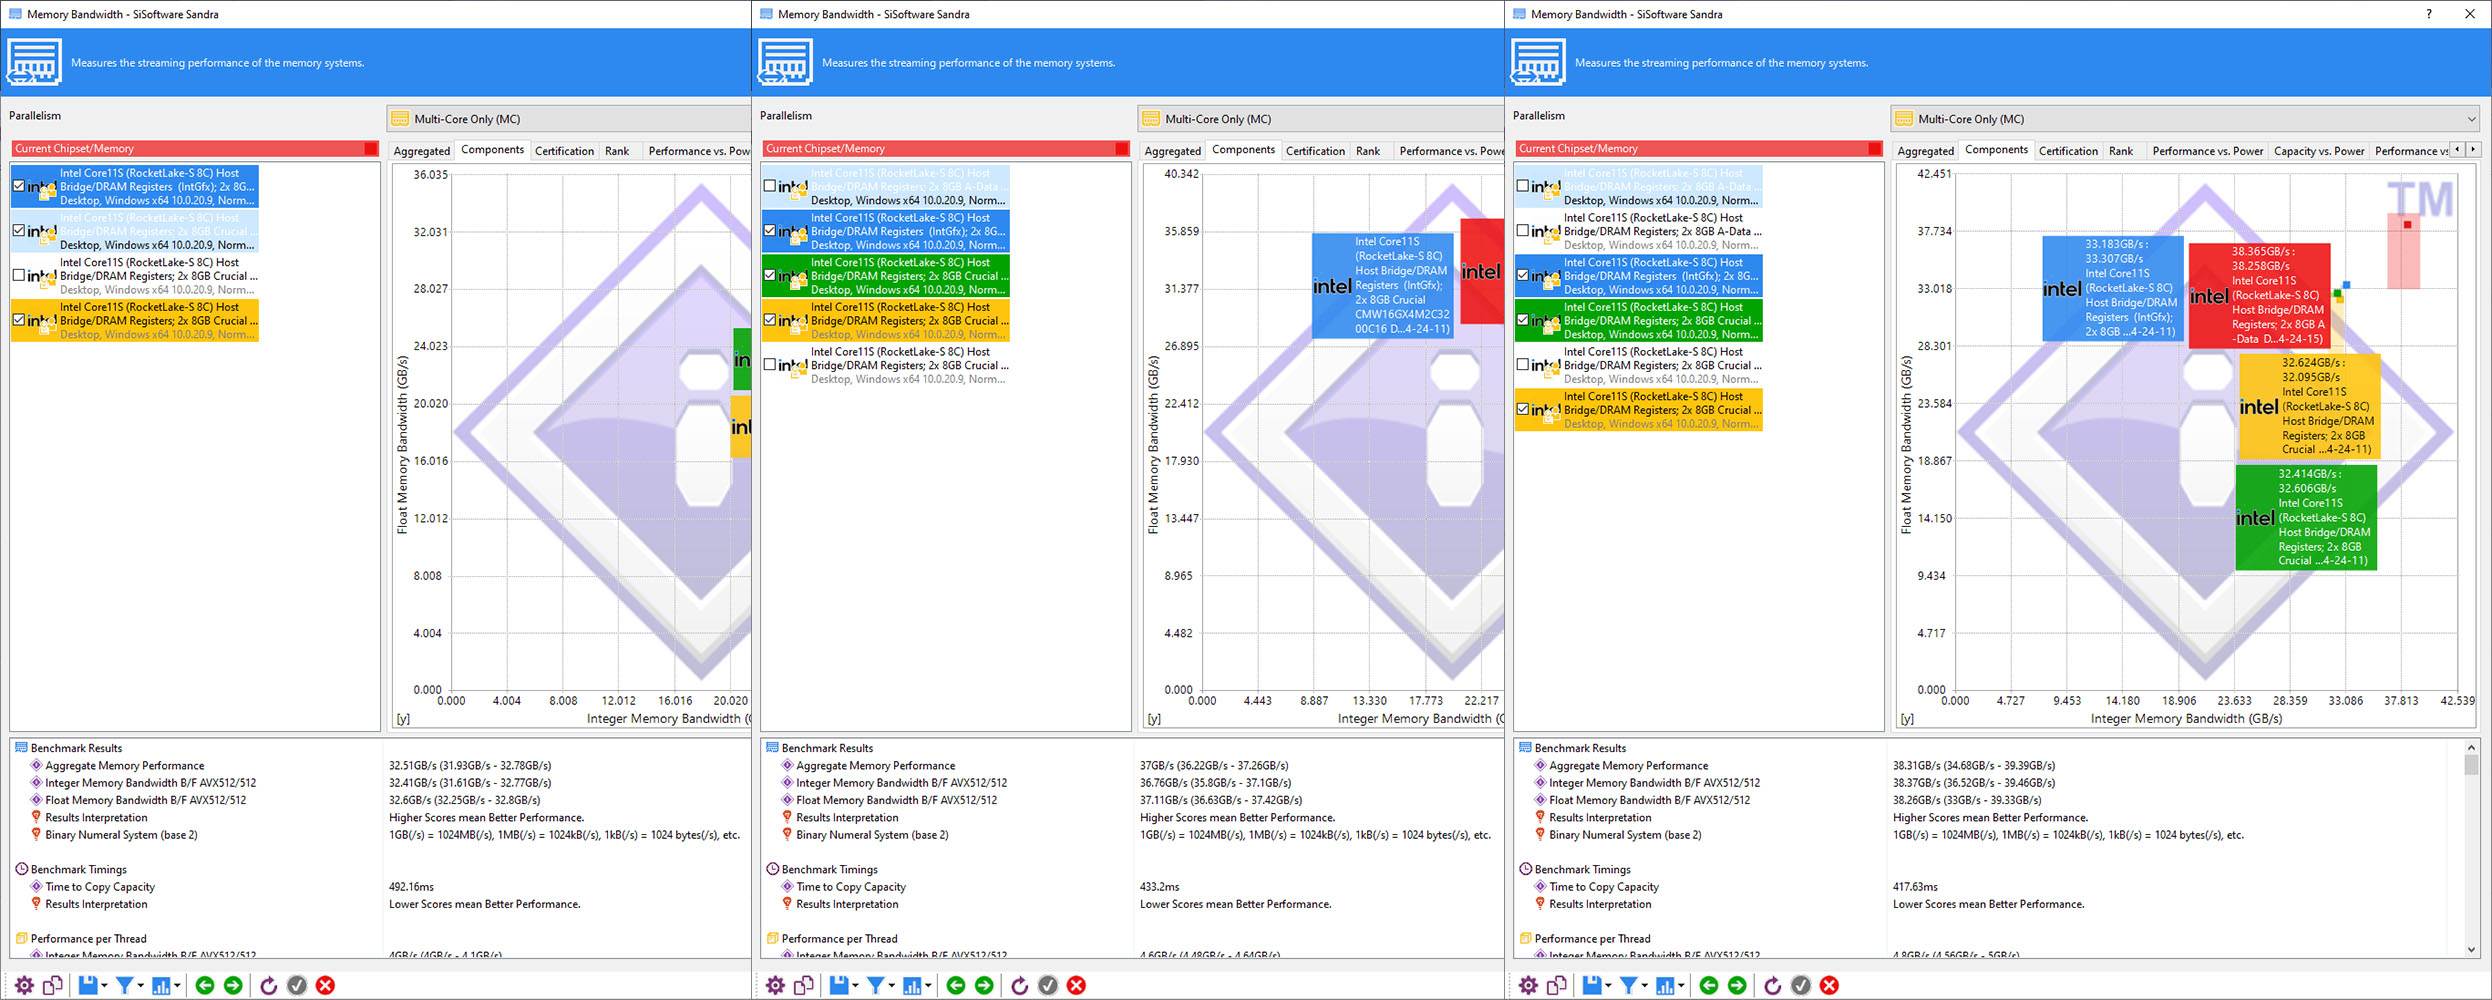Click red swatch beside Current Chipset/Memory, middle
The width and height of the screenshot is (2492, 1000).
click(1122, 149)
